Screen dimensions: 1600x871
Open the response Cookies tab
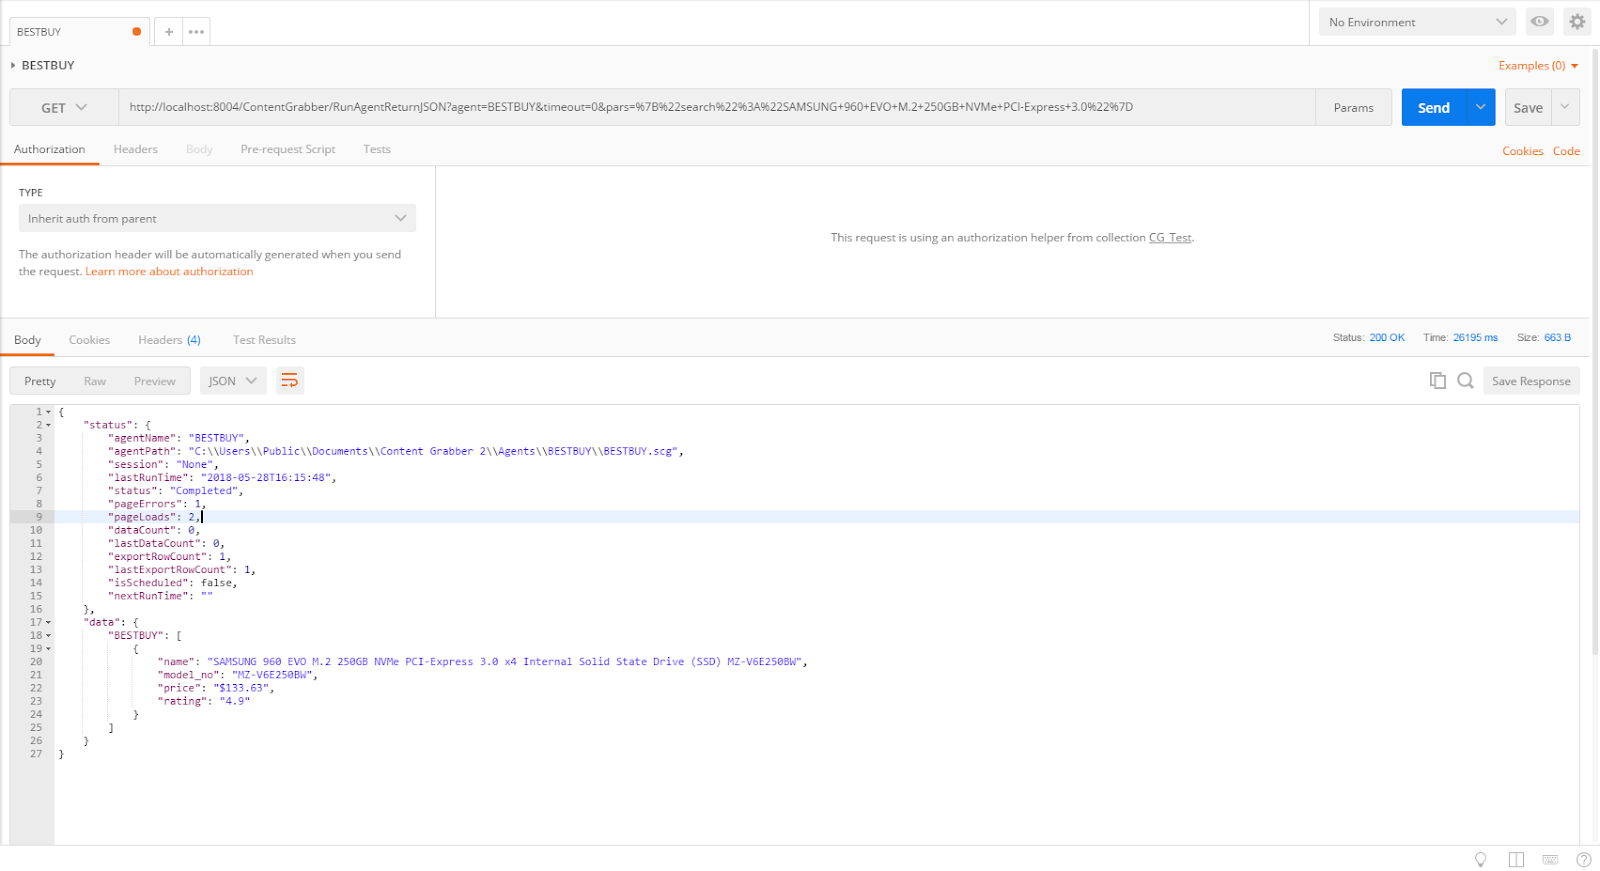point(89,340)
